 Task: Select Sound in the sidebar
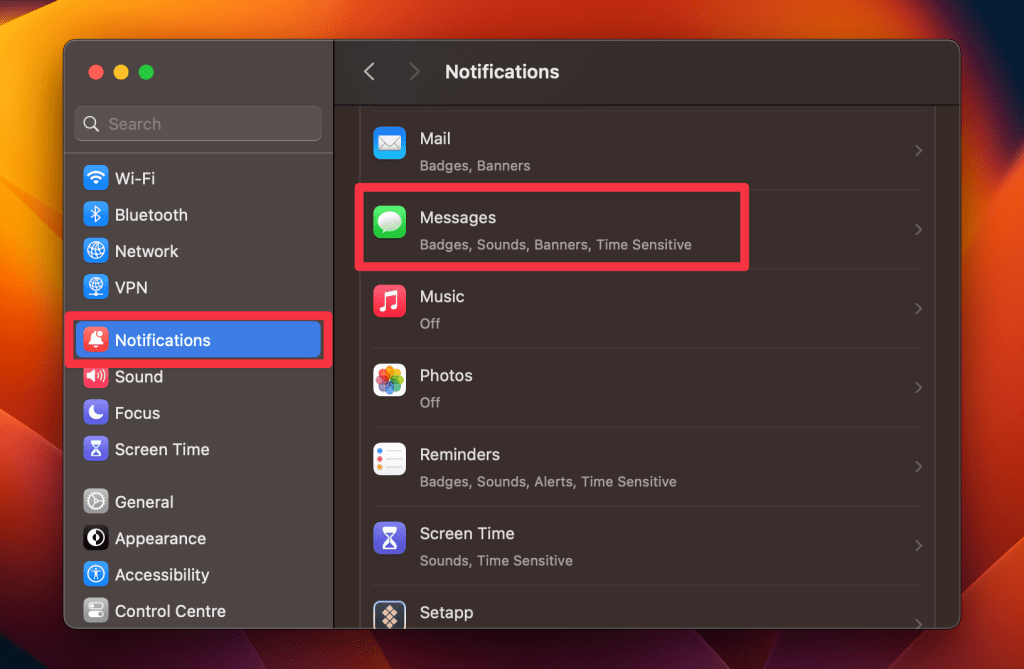[138, 377]
